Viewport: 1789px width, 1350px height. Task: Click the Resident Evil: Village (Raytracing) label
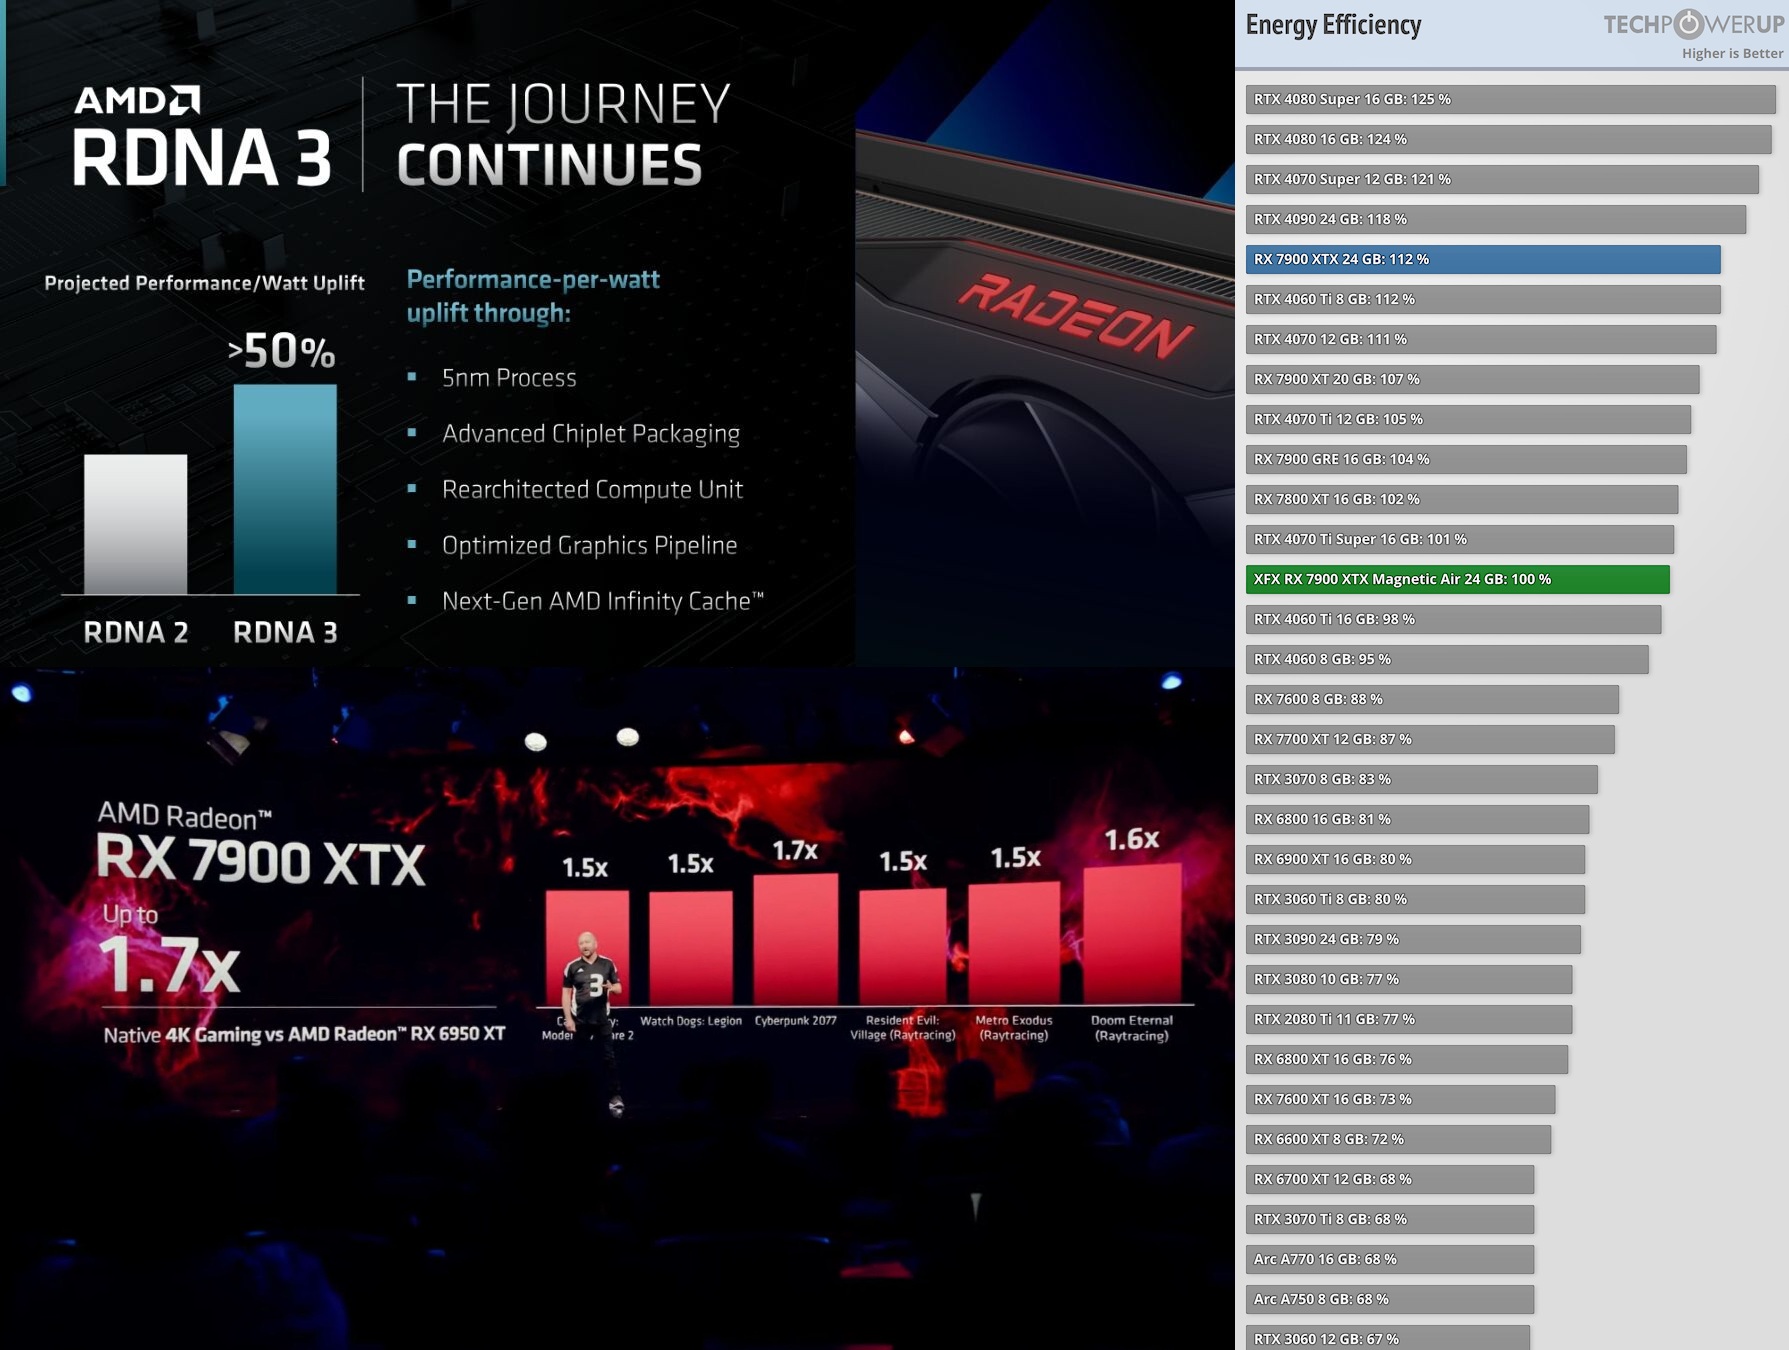pyautogui.click(x=903, y=1028)
